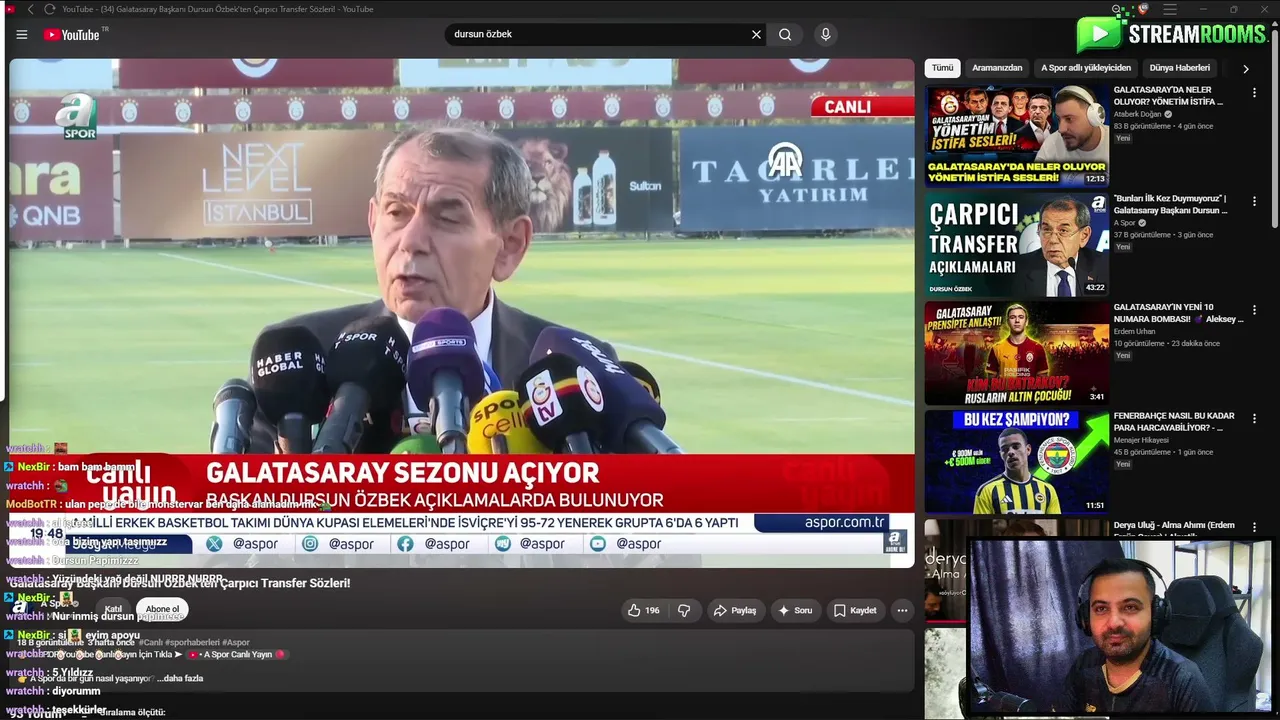1280x720 pixels.
Task: Click the 'Soru' ask button
Action: (x=795, y=610)
